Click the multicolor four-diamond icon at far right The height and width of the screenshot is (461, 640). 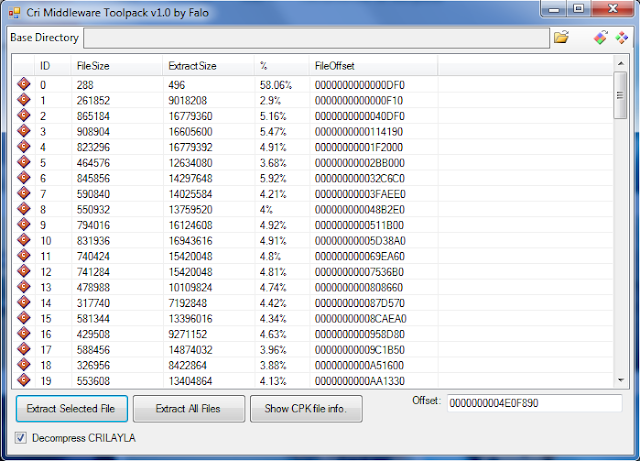point(622,38)
